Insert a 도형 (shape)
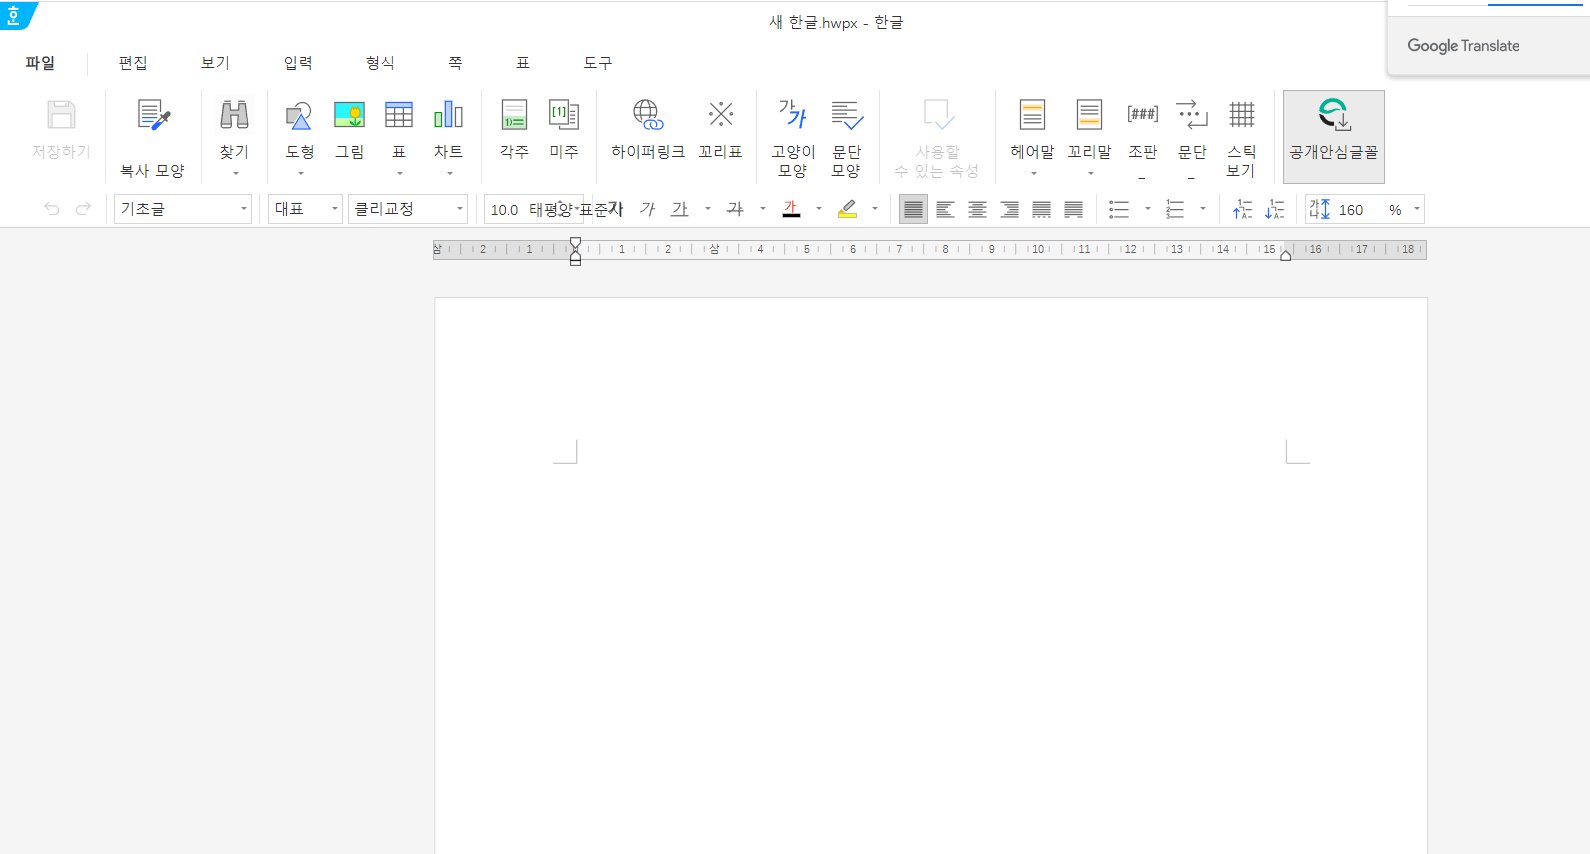This screenshot has height=854, width=1590. tap(299, 116)
